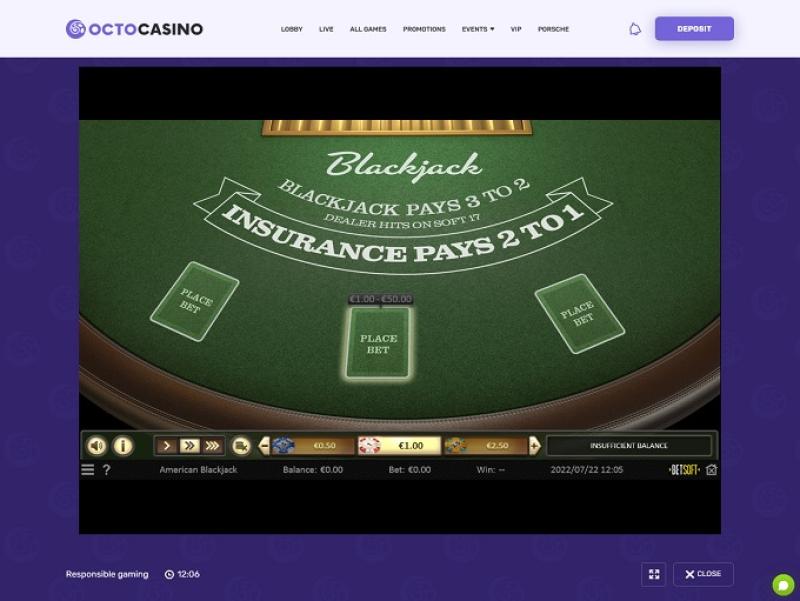
Task: Expand the Events dropdown menu
Action: coord(478,29)
